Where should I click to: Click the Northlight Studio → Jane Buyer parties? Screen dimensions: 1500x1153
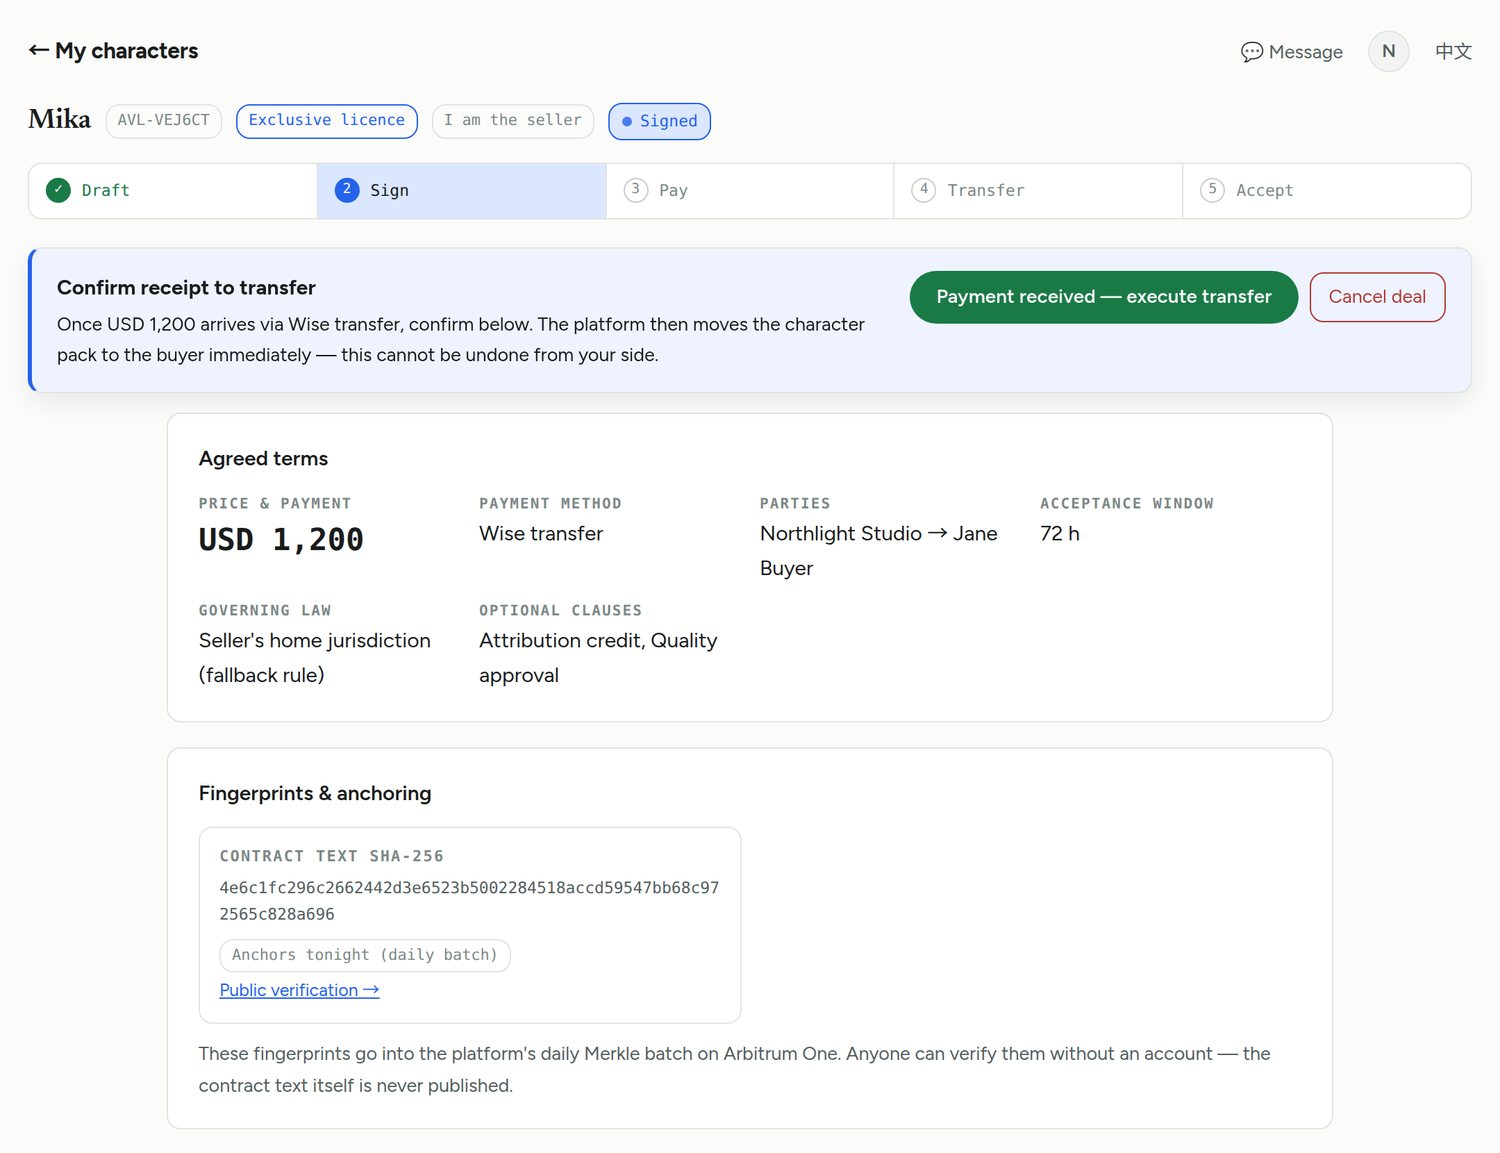[x=879, y=551]
